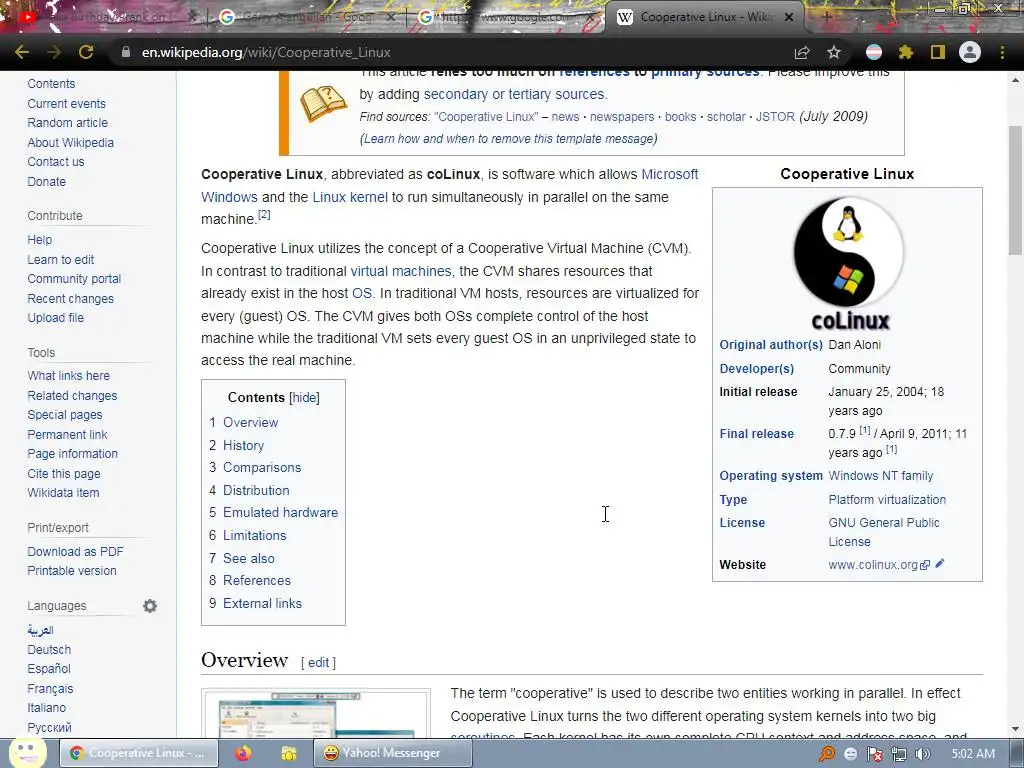Open the Linux kernel link
Image resolution: width=1024 pixels, height=768 pixels.
coord(349,197)
